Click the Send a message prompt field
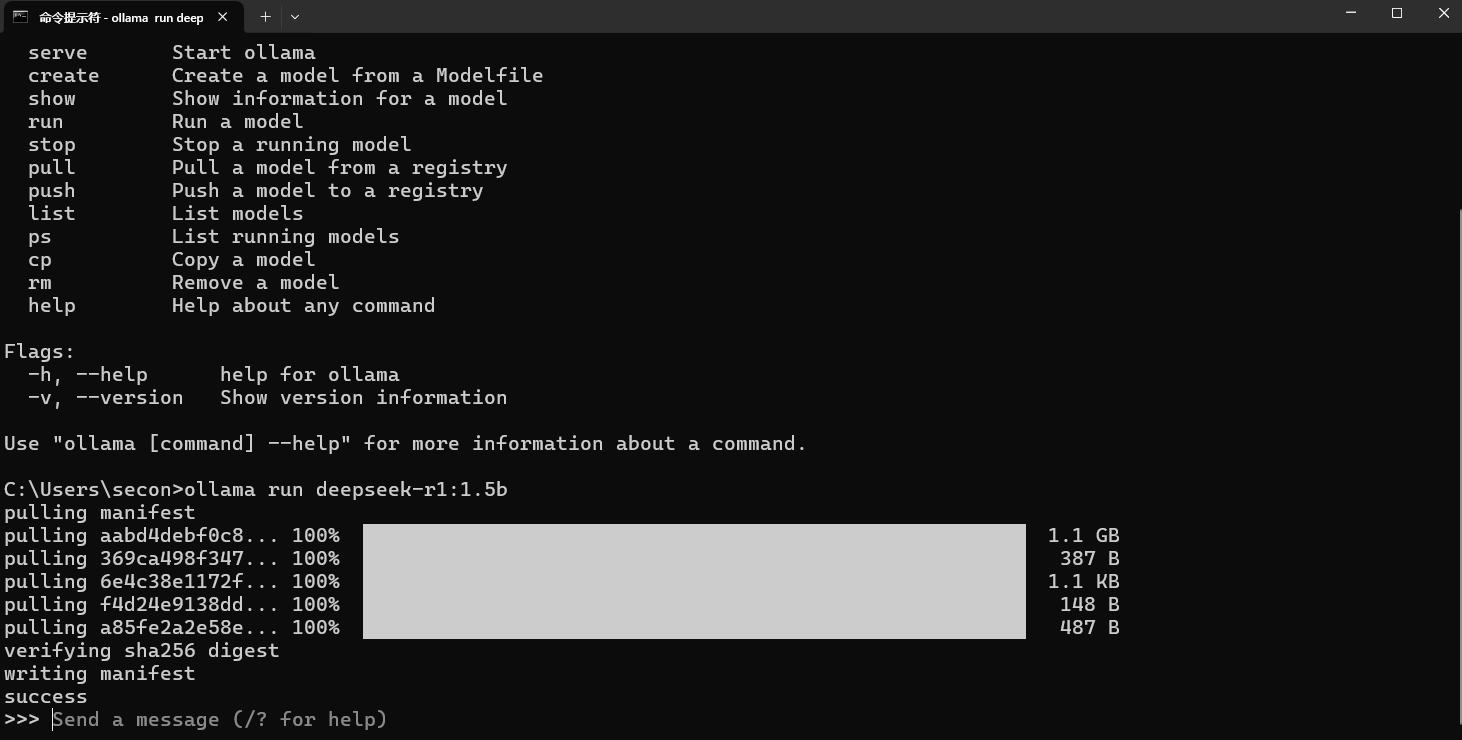The image size is (1462, 740). click(x=220, y=720)
